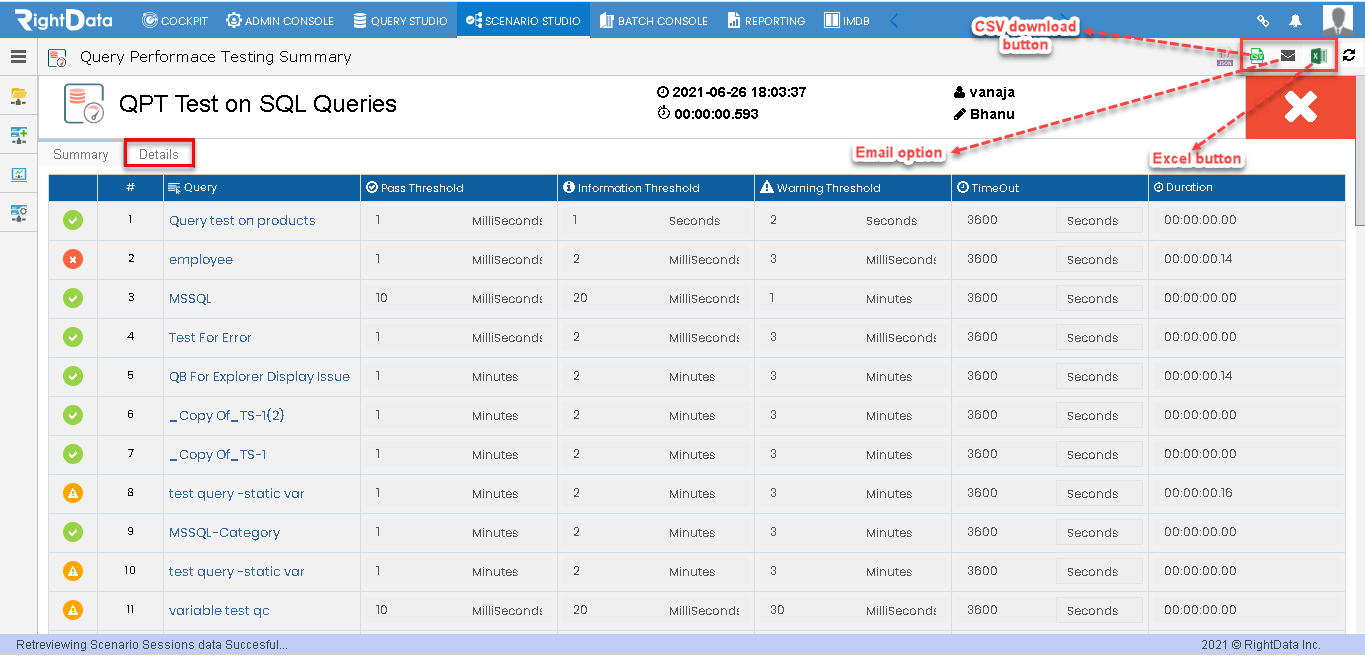Image resolution: width=1365 pixels, height=656 pixels.
Task: Click the Excel export icon
Action: click(1319, 56)
